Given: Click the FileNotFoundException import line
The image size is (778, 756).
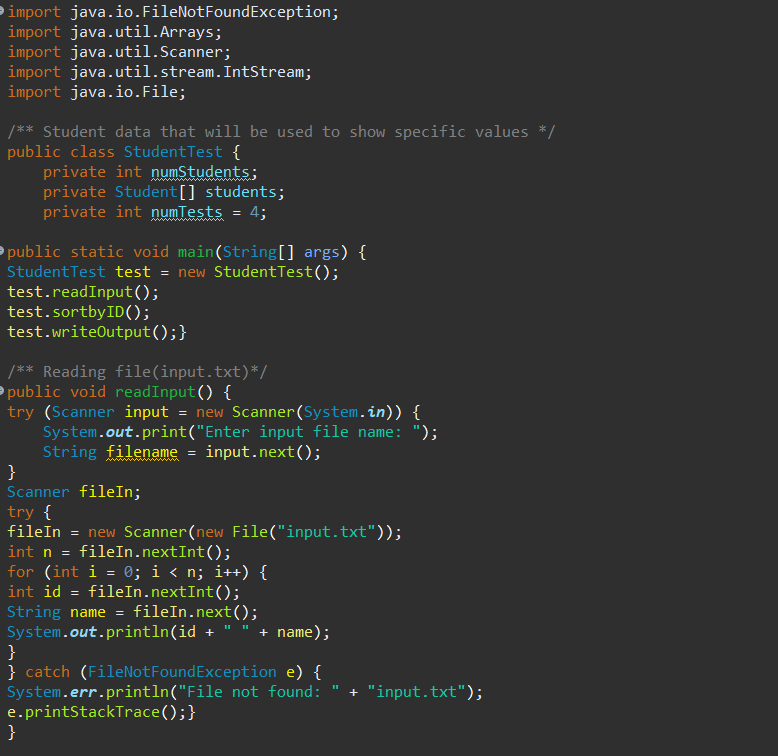Looking at the screenshot, I should coord(173,12).
